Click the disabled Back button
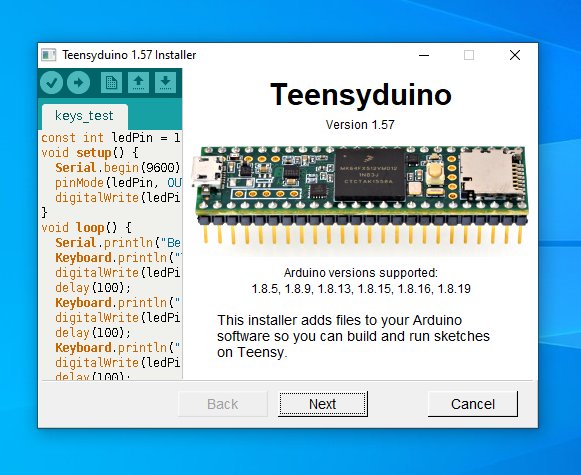This screenshot has width=581, height=475. coord(223,404)
